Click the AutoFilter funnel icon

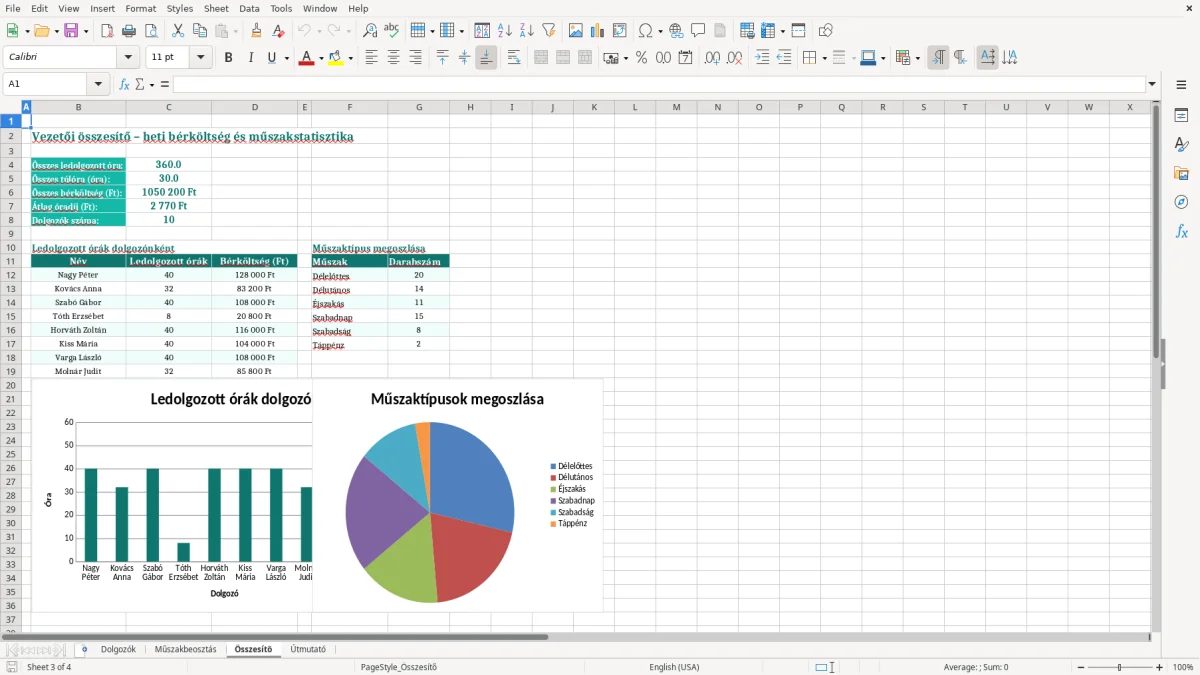pos(549,31)
